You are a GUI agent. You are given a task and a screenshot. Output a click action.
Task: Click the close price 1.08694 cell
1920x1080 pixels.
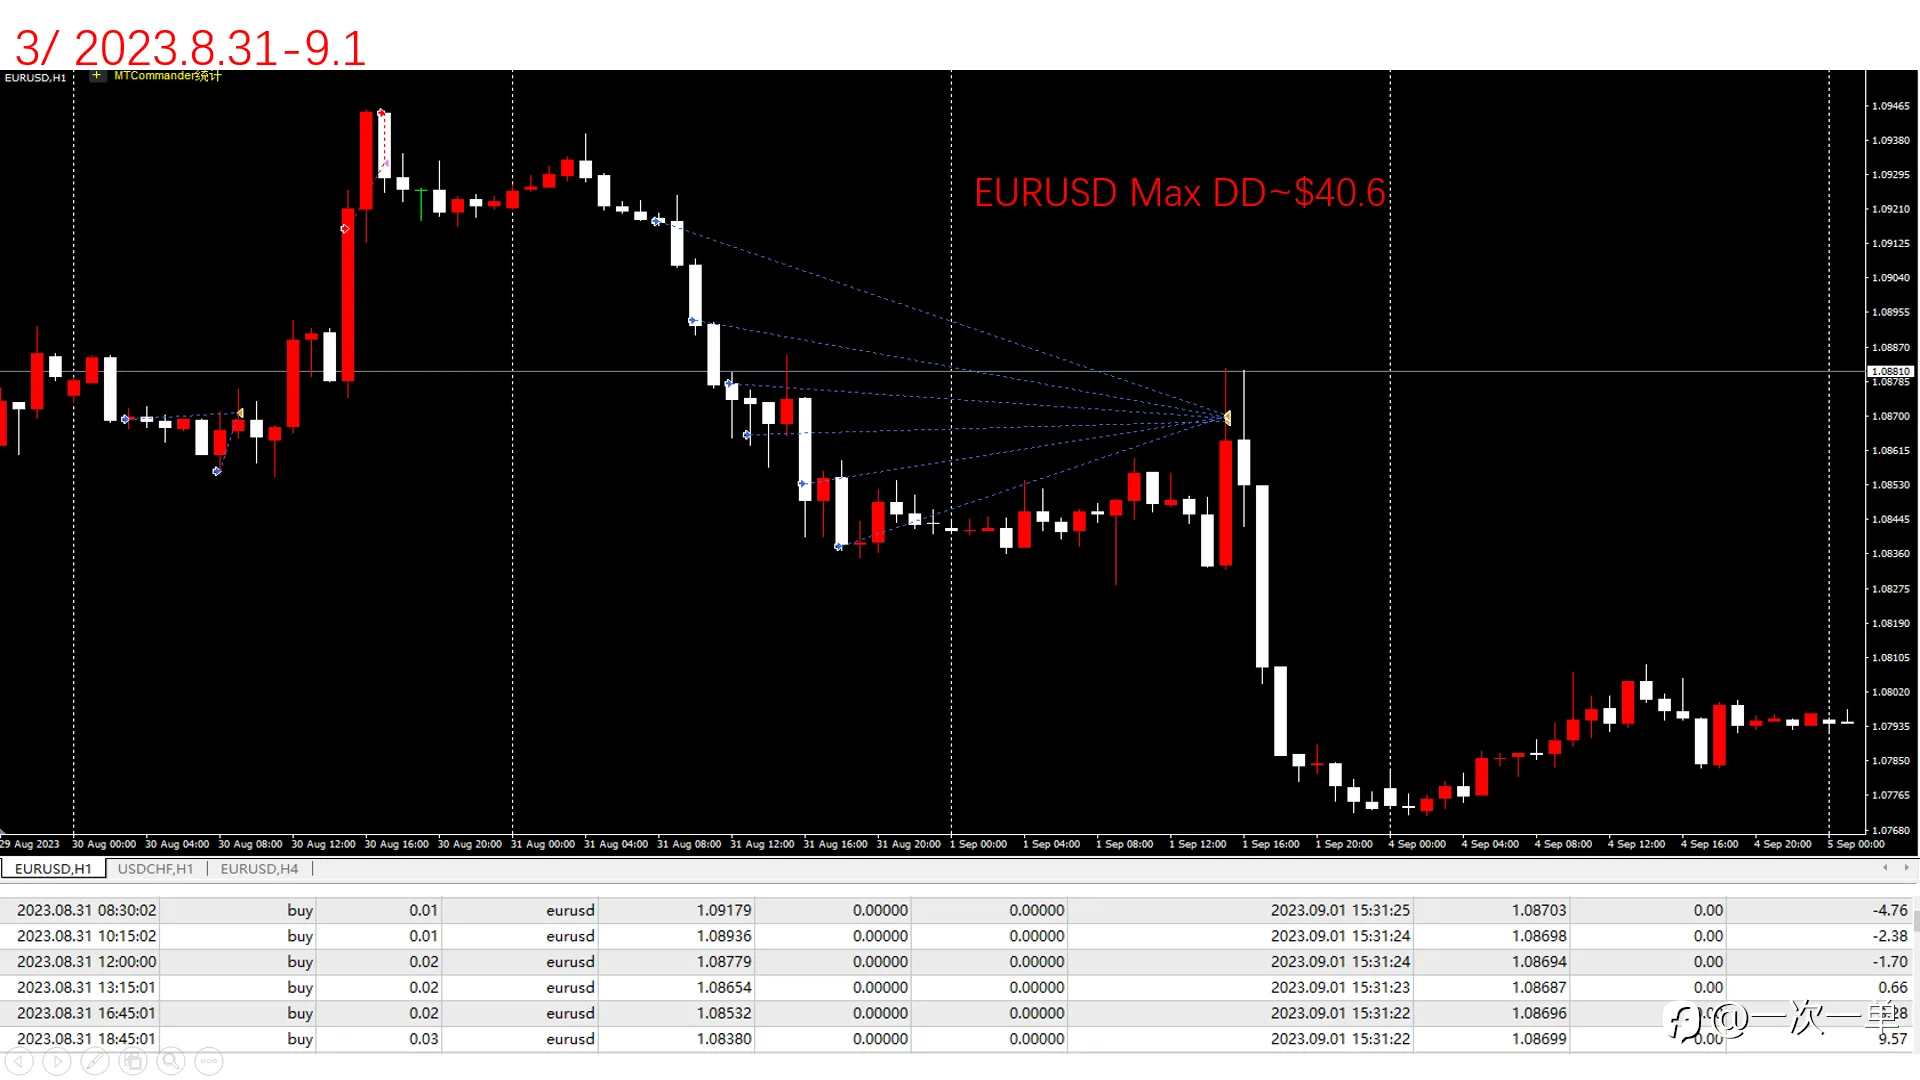coord(1539,961)
